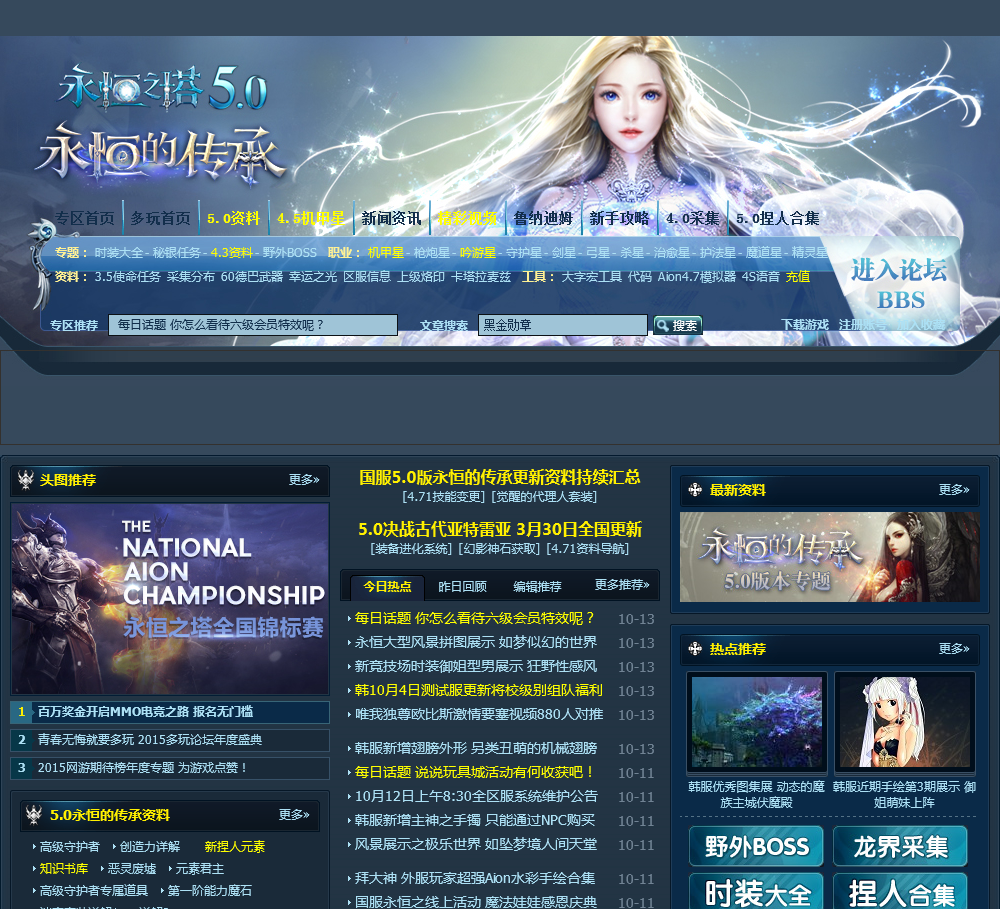1000x909 pixels.
Task: Click the magnifier search button
Action: [x=677, y=325]
